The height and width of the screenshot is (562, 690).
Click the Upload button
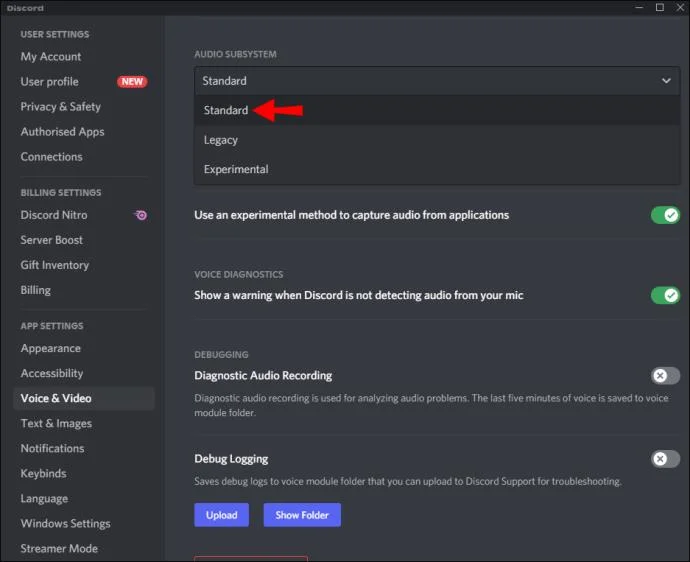pyautogui.click(x=221, y=515)
